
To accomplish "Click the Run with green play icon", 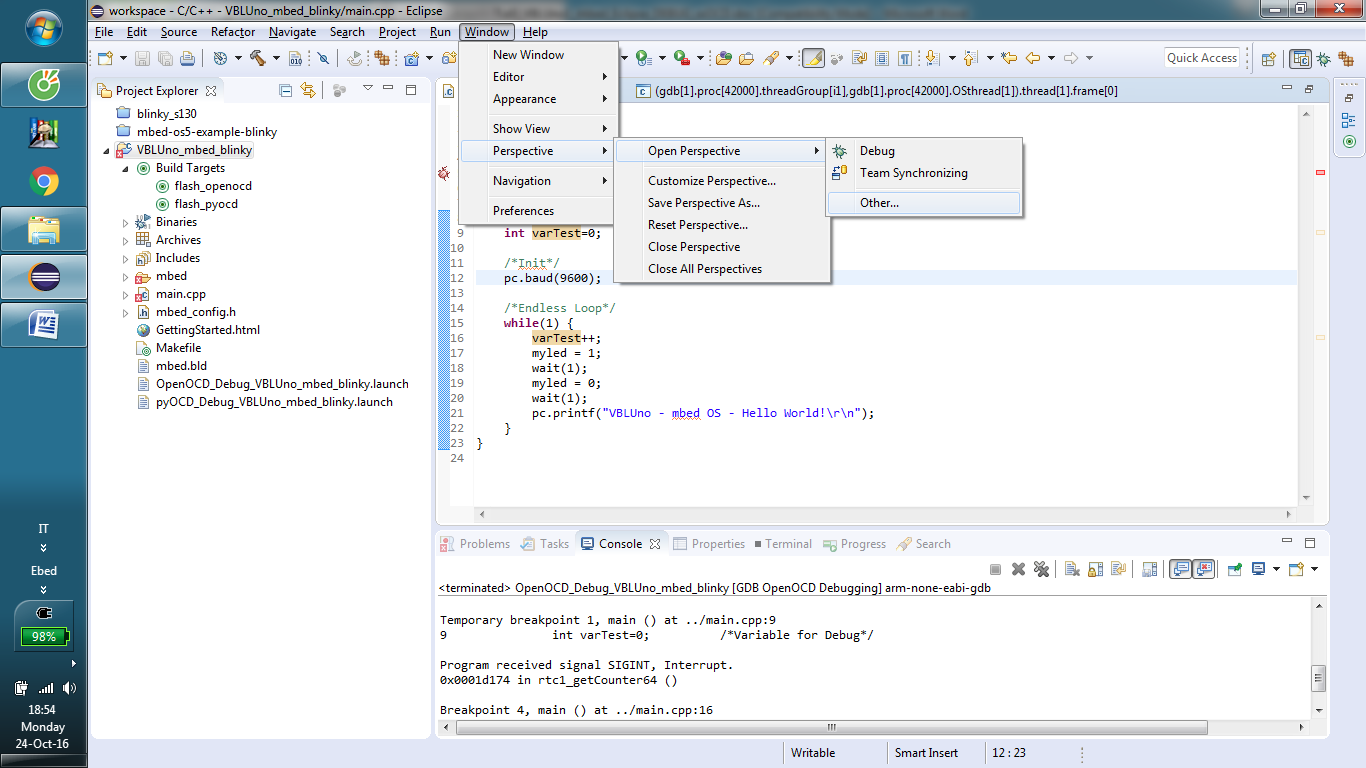I will [x=643, y=58].
